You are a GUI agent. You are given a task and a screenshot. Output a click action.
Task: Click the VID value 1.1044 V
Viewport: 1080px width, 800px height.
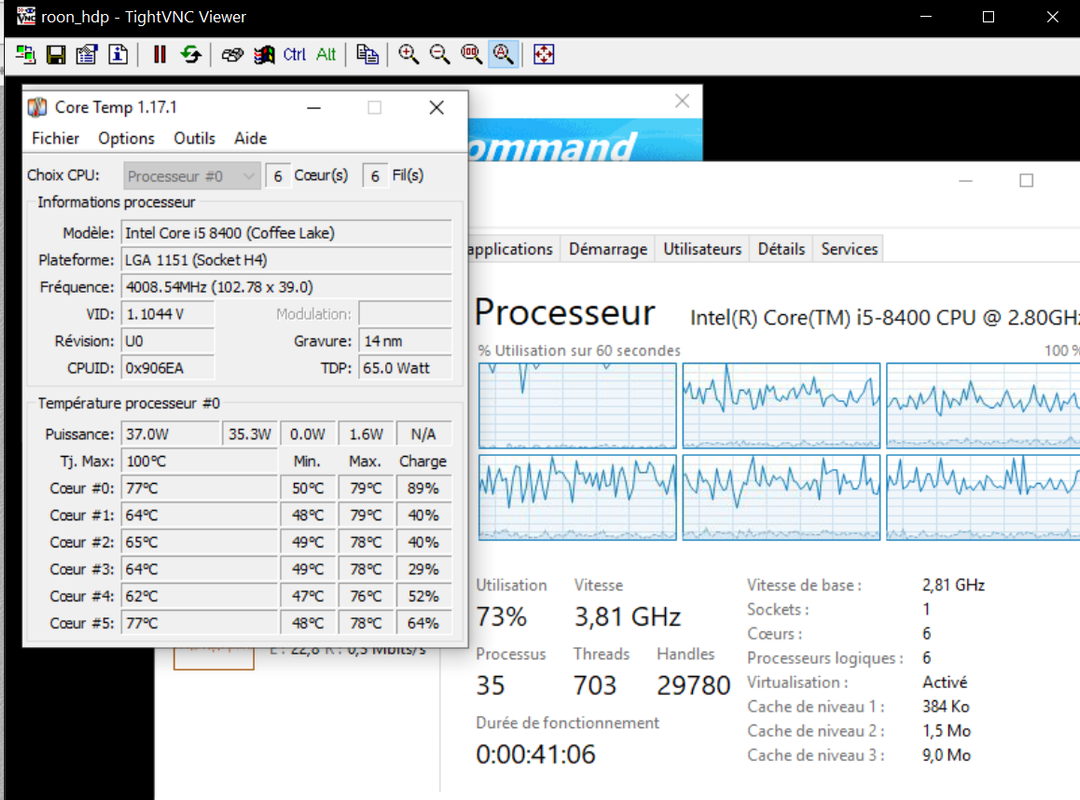tap(168, 314)
